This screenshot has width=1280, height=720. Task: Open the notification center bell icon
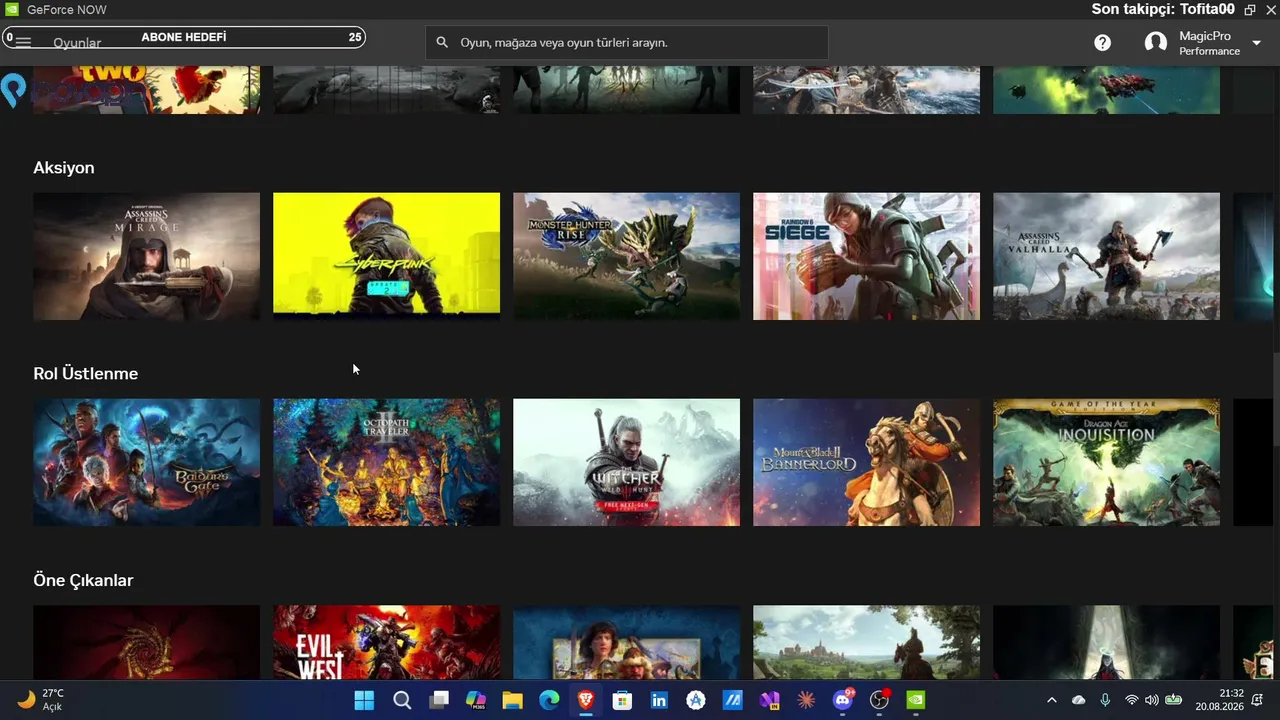(x=1259, y=700)
